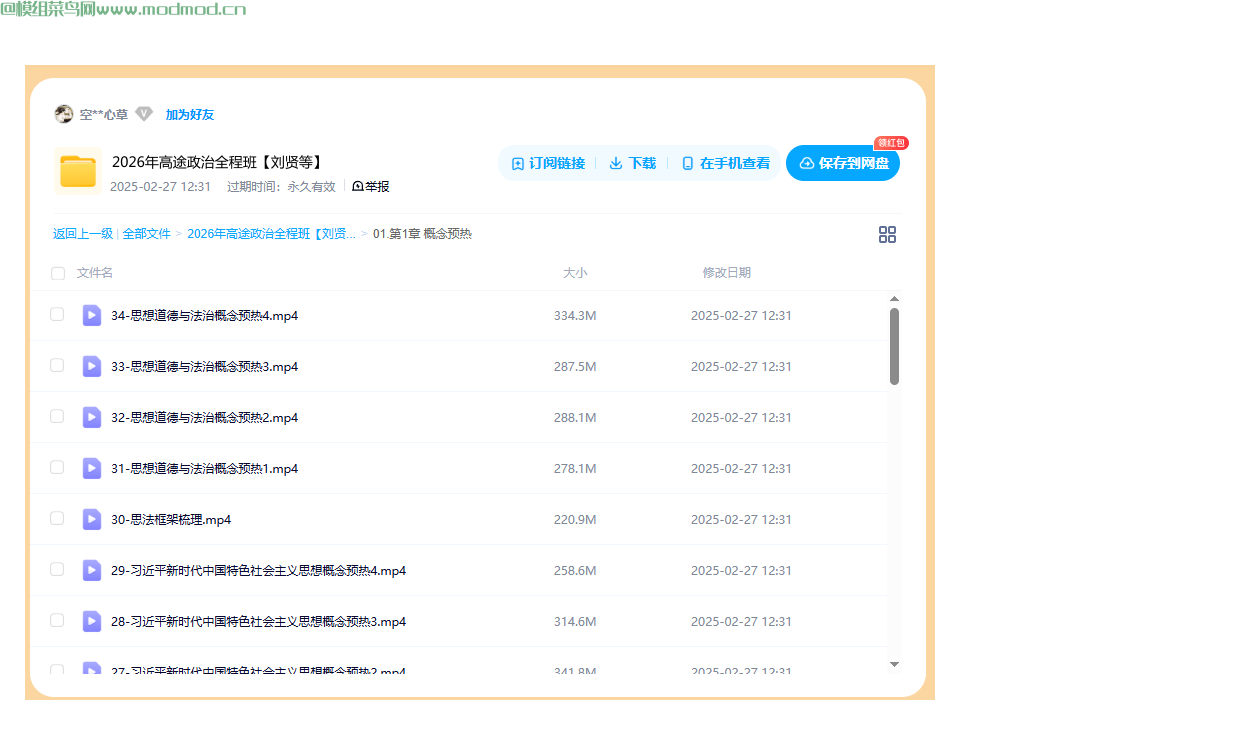Click video icon for 34-思想道德与法治概念预热4.mp4
Image resolution: width=1246 pixels, height=749 pixels.
coord(92,315)
